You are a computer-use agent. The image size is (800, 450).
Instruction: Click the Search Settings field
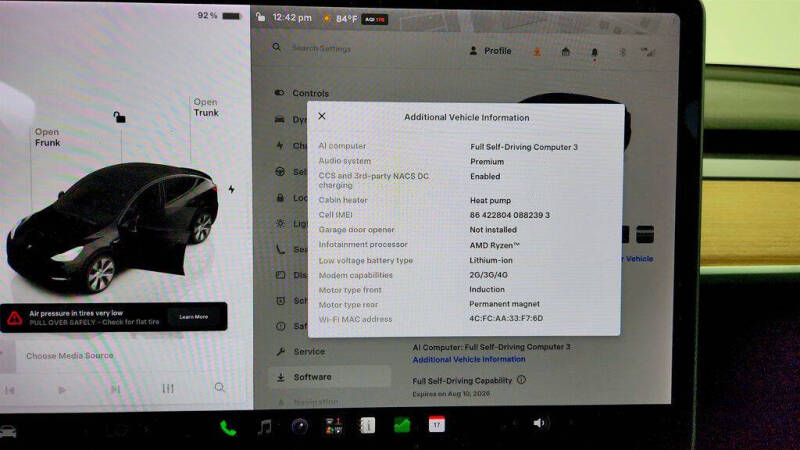[x=321, y=48]
